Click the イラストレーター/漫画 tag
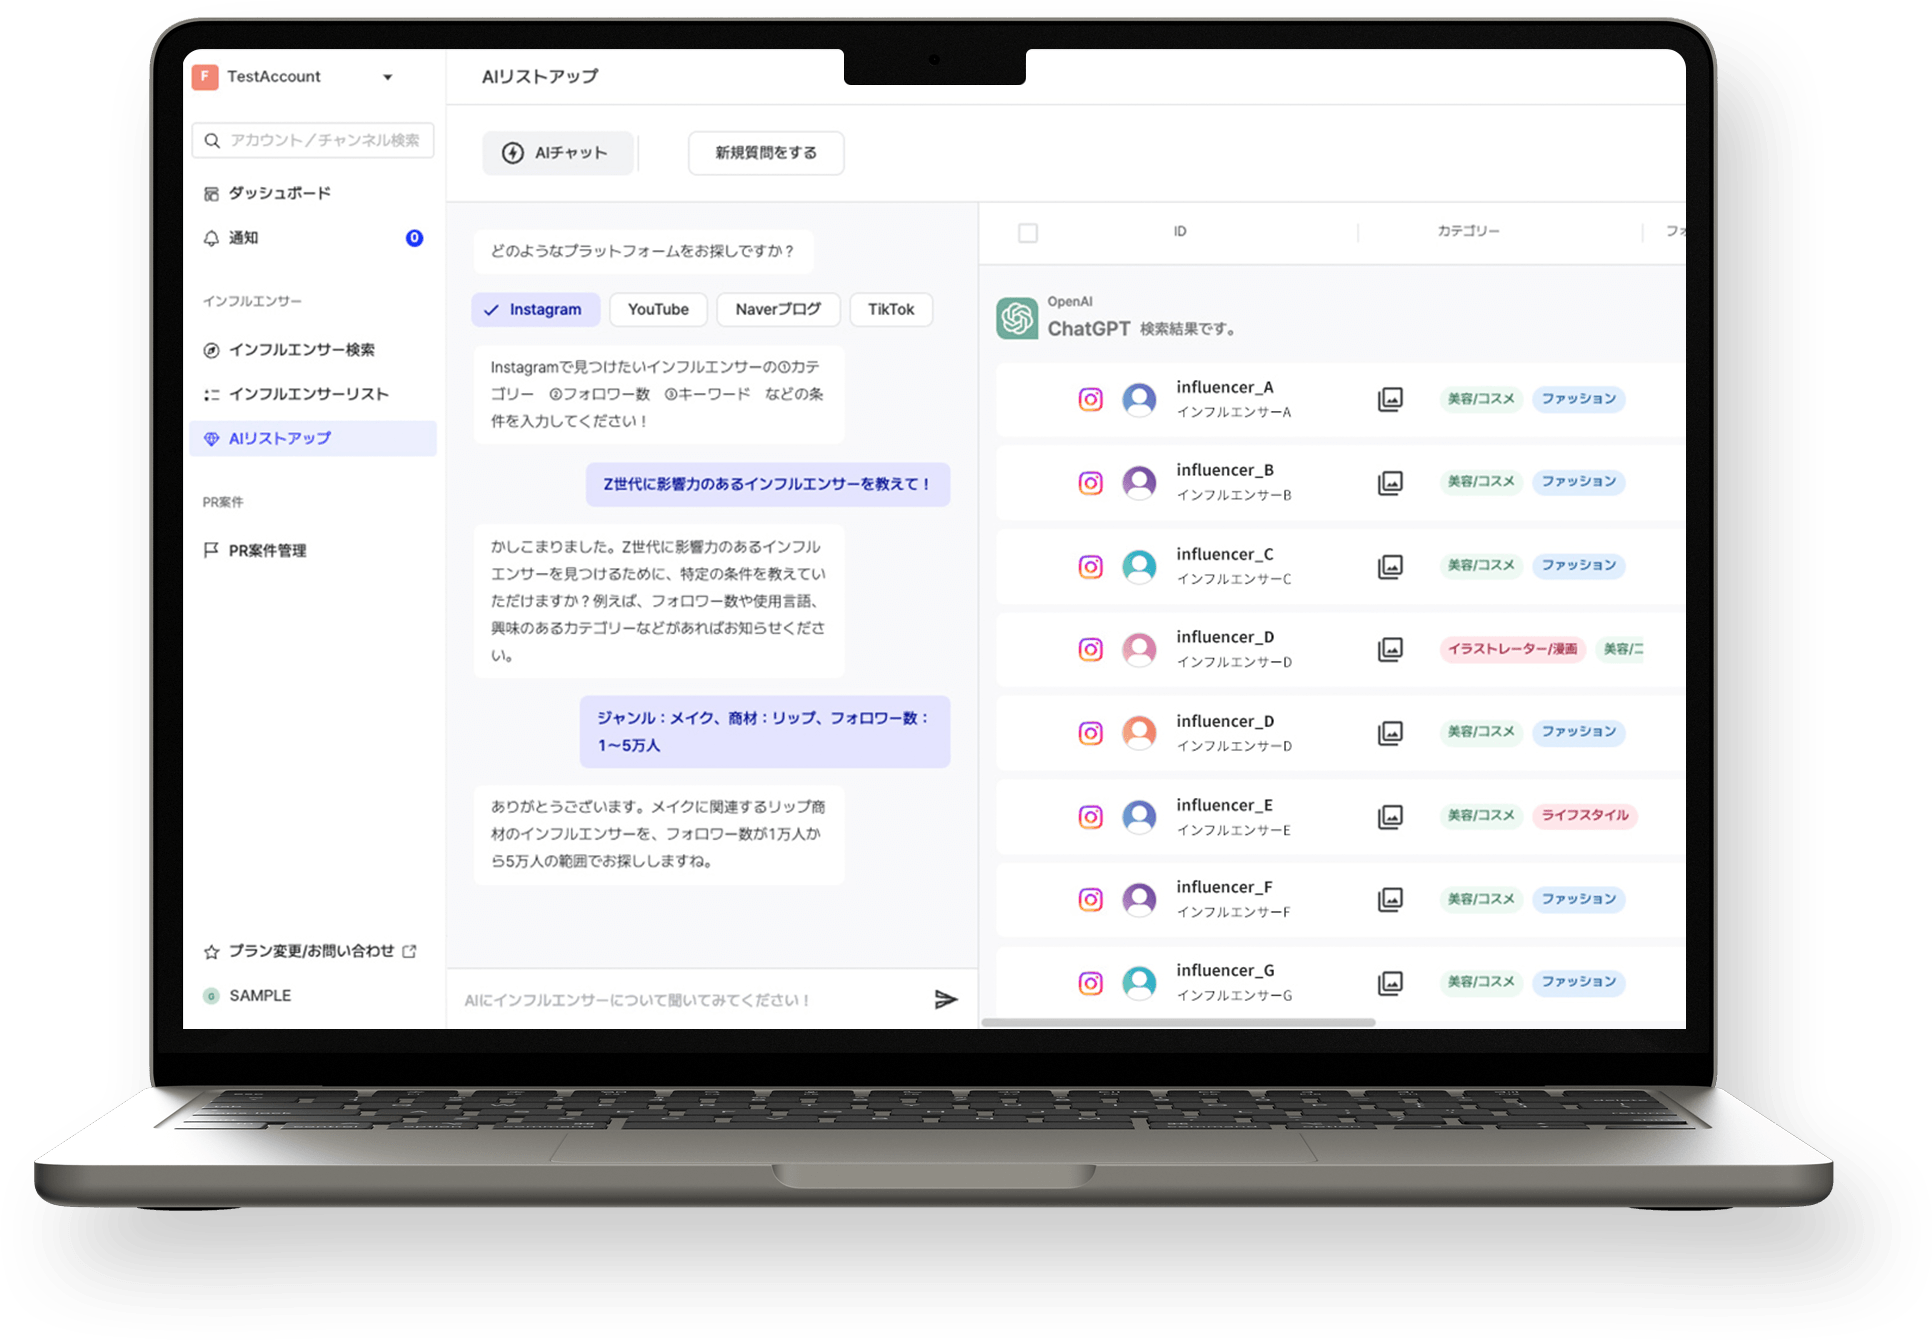 (1513, 649)
